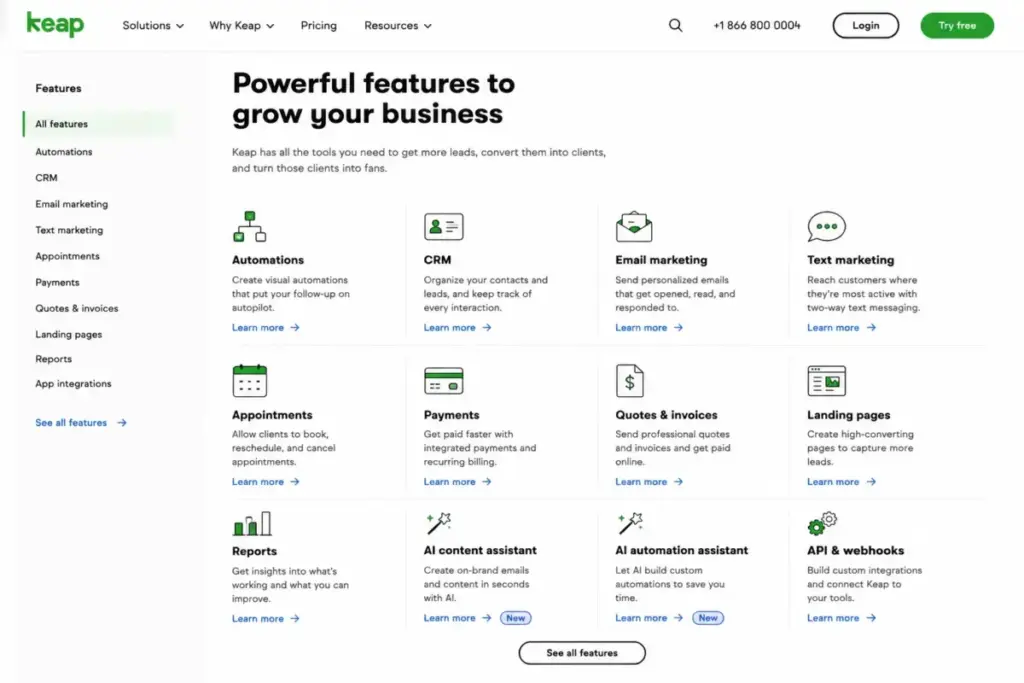This screenshot has width=1024, height=683.
Task: Click the Try free button
Action: [x=957, y=25]
